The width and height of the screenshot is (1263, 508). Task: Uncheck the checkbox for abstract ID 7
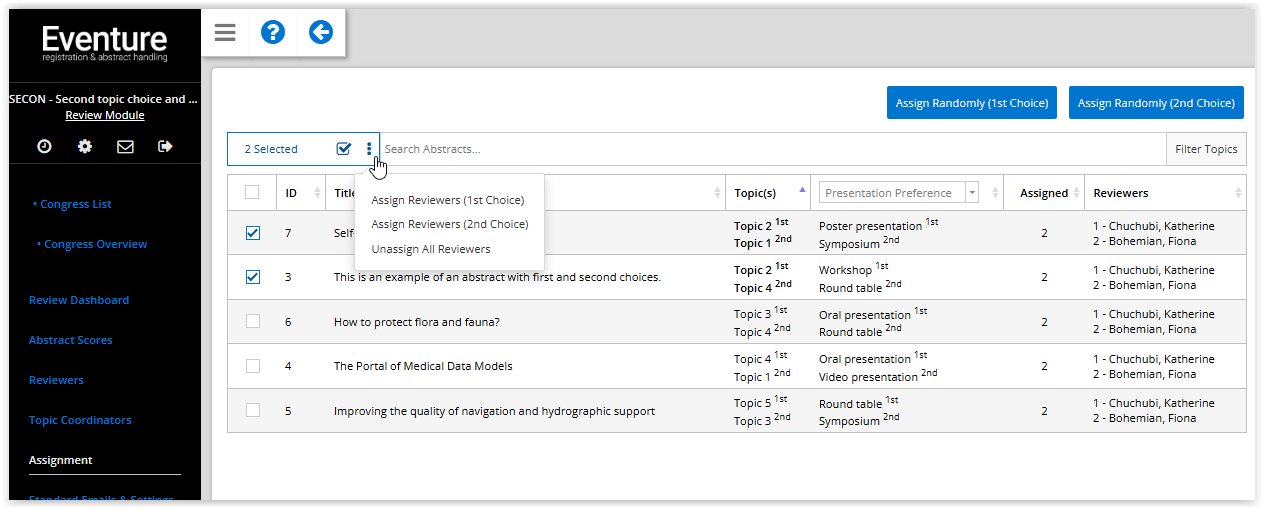coord(253,233)
